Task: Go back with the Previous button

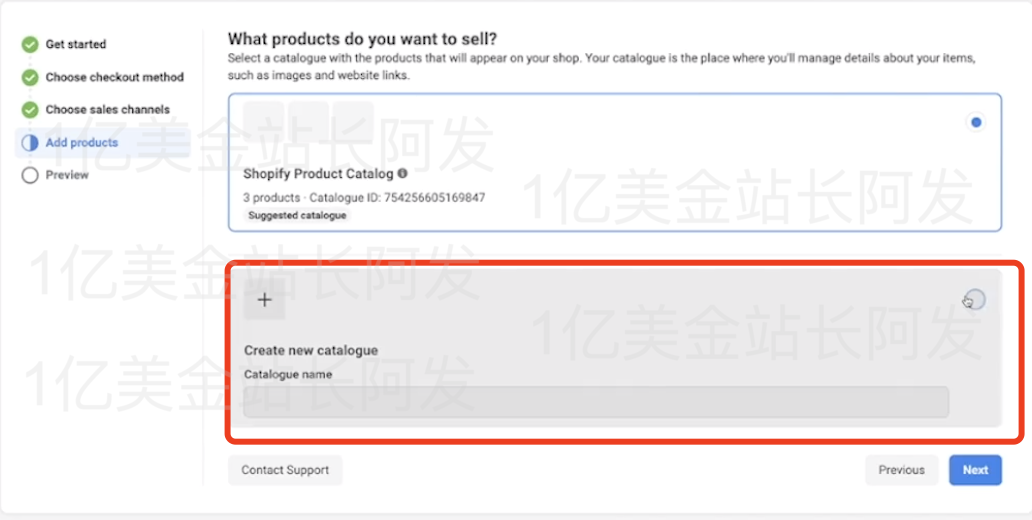Action: click(x=901, y=470)
